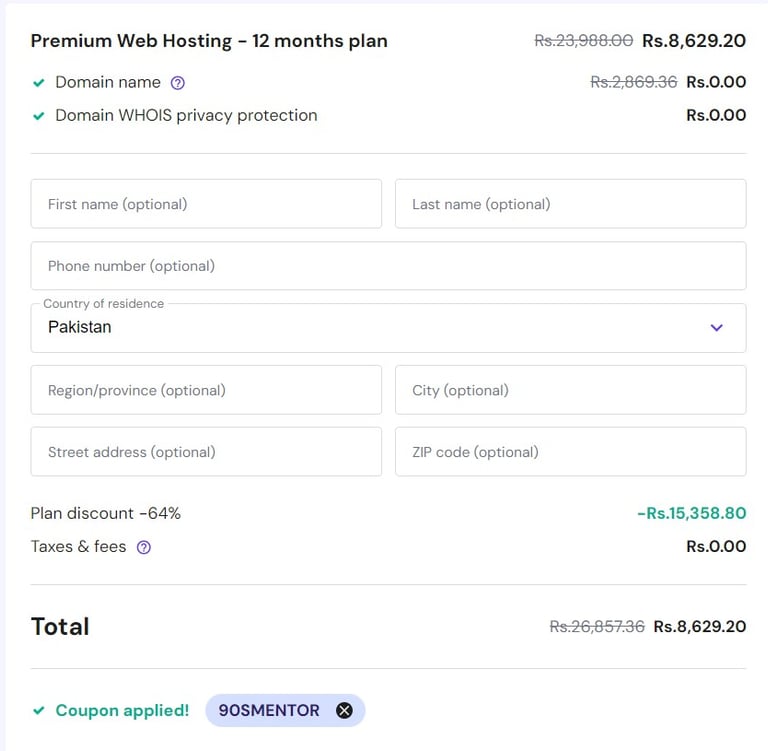This screenshot has width=768, height=751.
Task: Click the Street address field
Action: click(206, 452)
